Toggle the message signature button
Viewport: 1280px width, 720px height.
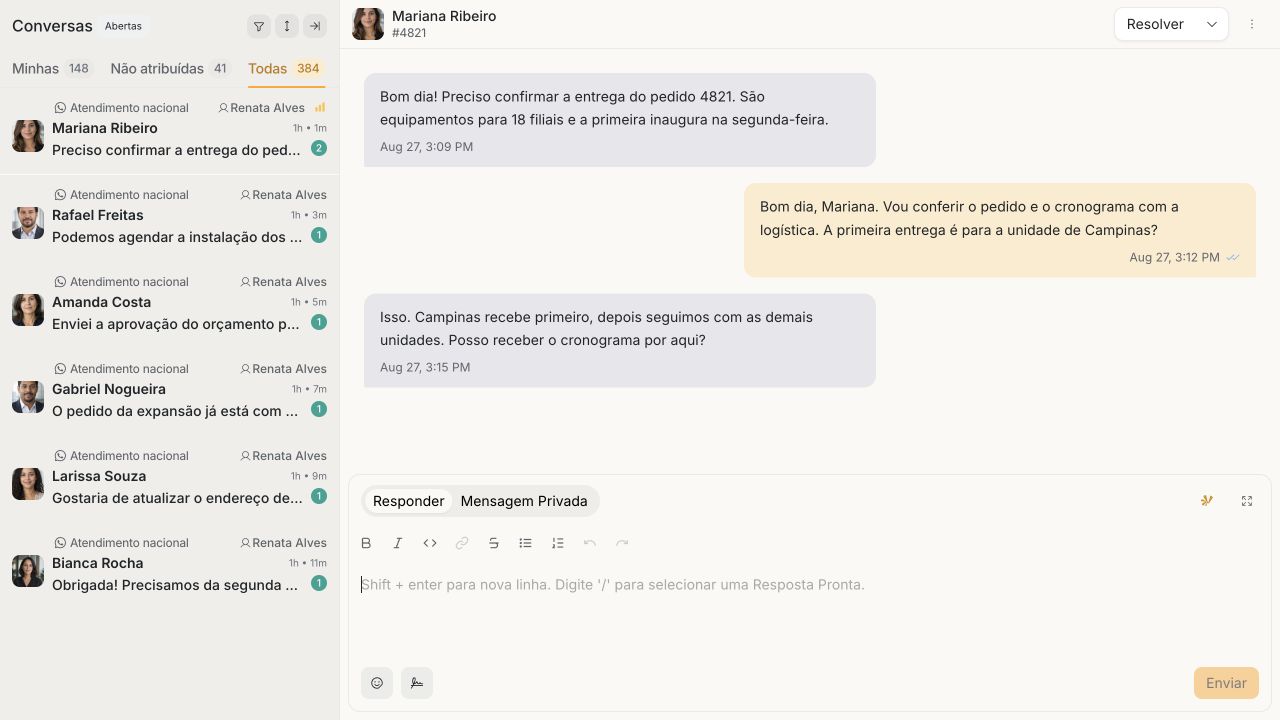[417, 683]
